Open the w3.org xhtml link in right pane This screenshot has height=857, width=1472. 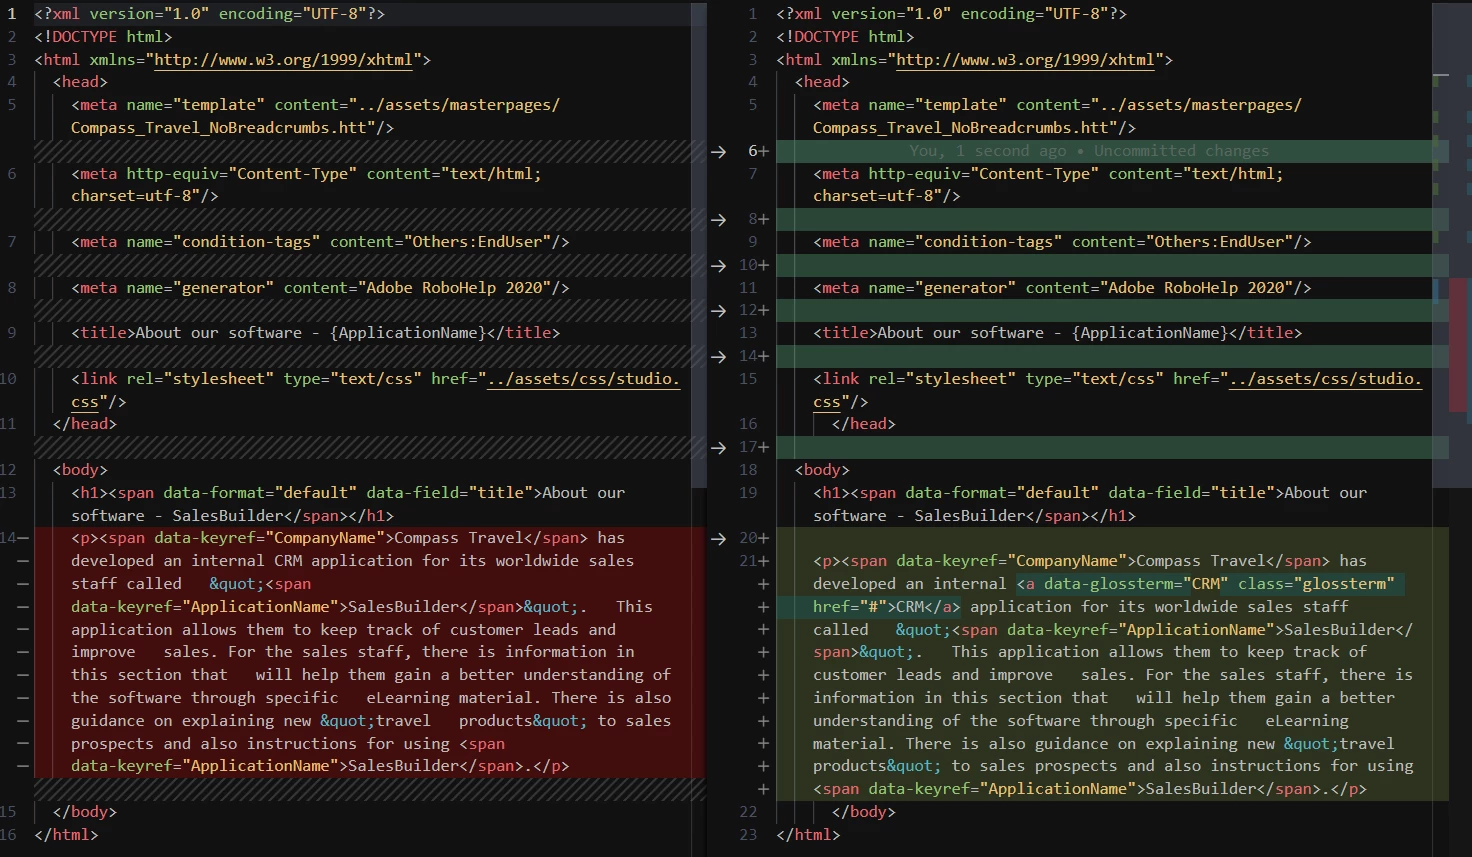(1025, 59)
